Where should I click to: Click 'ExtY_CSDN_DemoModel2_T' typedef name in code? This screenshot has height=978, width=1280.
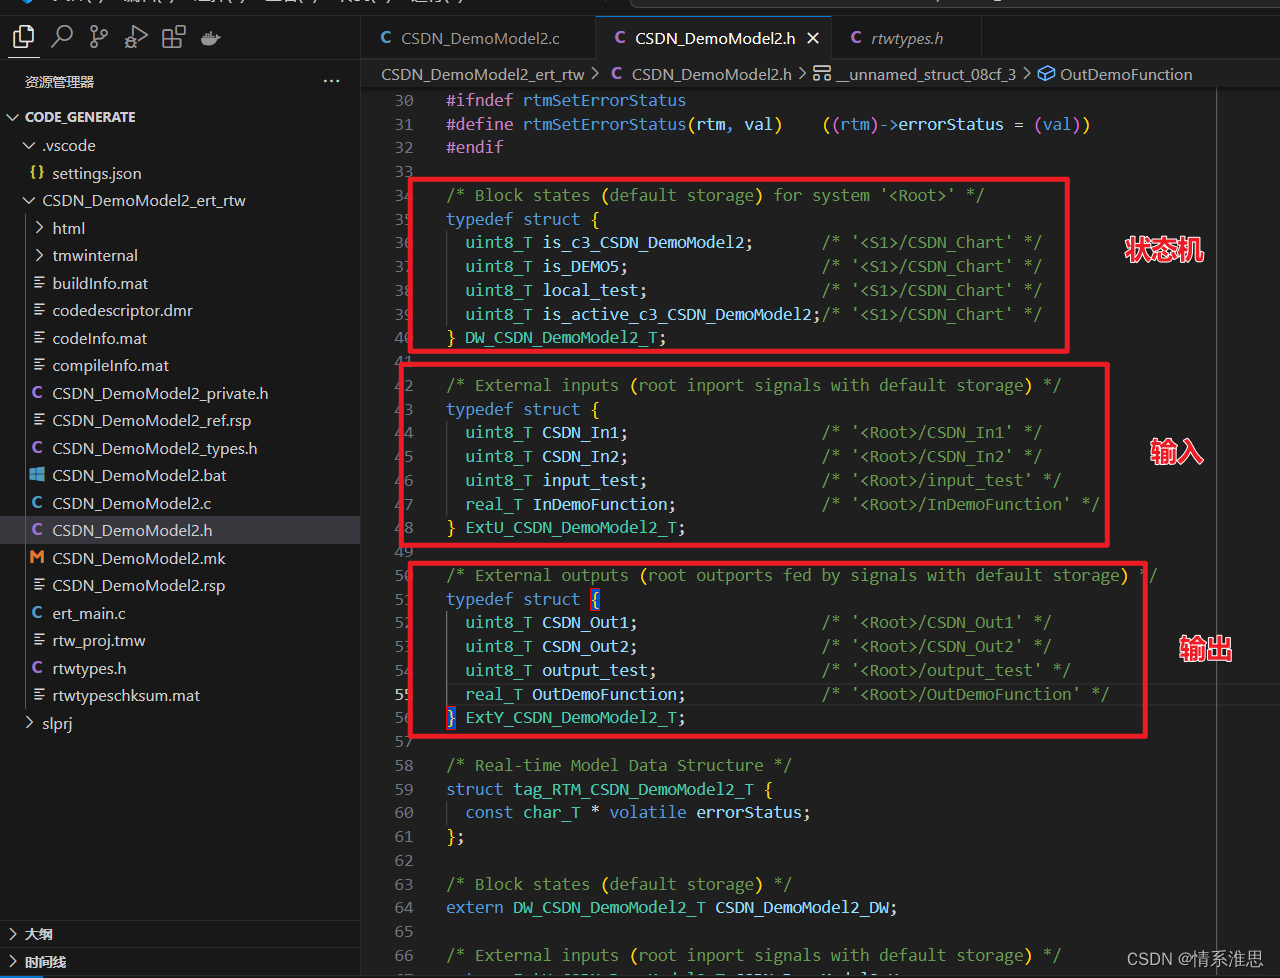[x=571, y=718]
